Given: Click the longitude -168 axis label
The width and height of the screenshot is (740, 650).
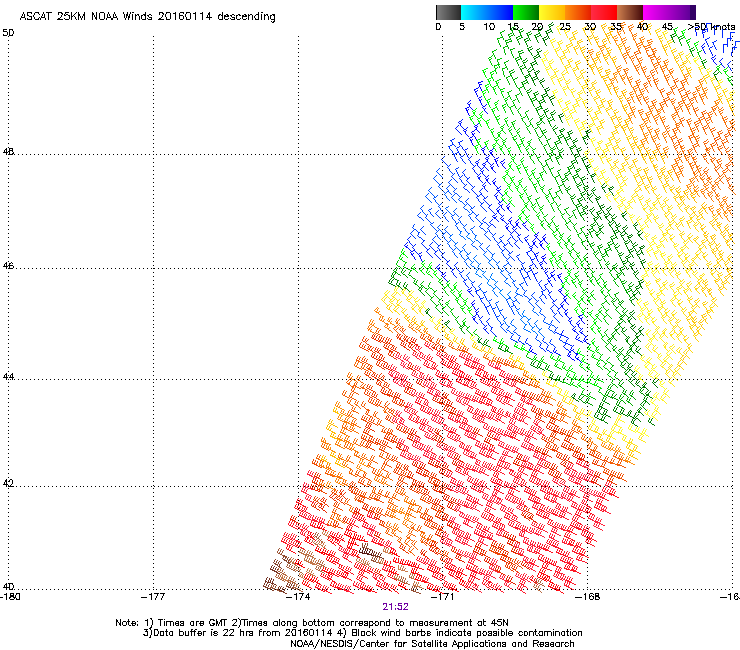Looking at the screenshot, I should click(x=588, y=597).
